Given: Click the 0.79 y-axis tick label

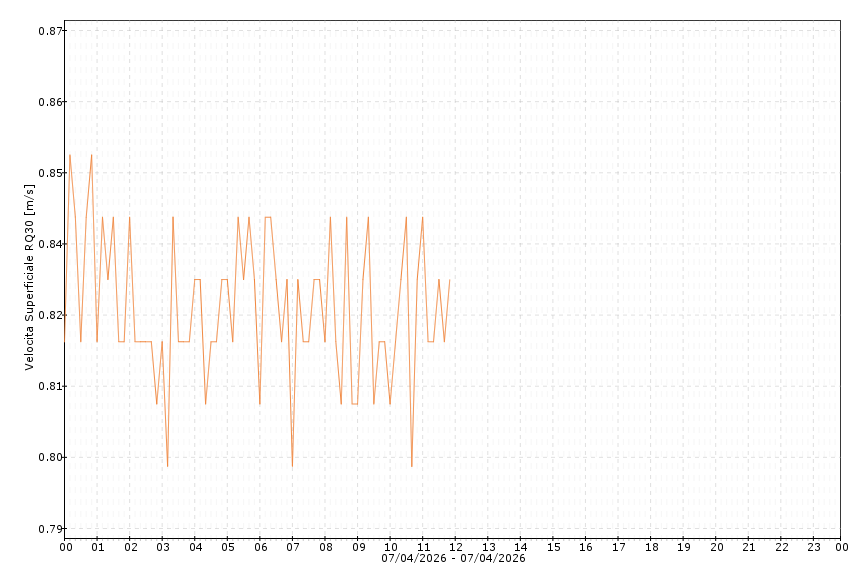Looking at the screenshot, I should 46,529.
